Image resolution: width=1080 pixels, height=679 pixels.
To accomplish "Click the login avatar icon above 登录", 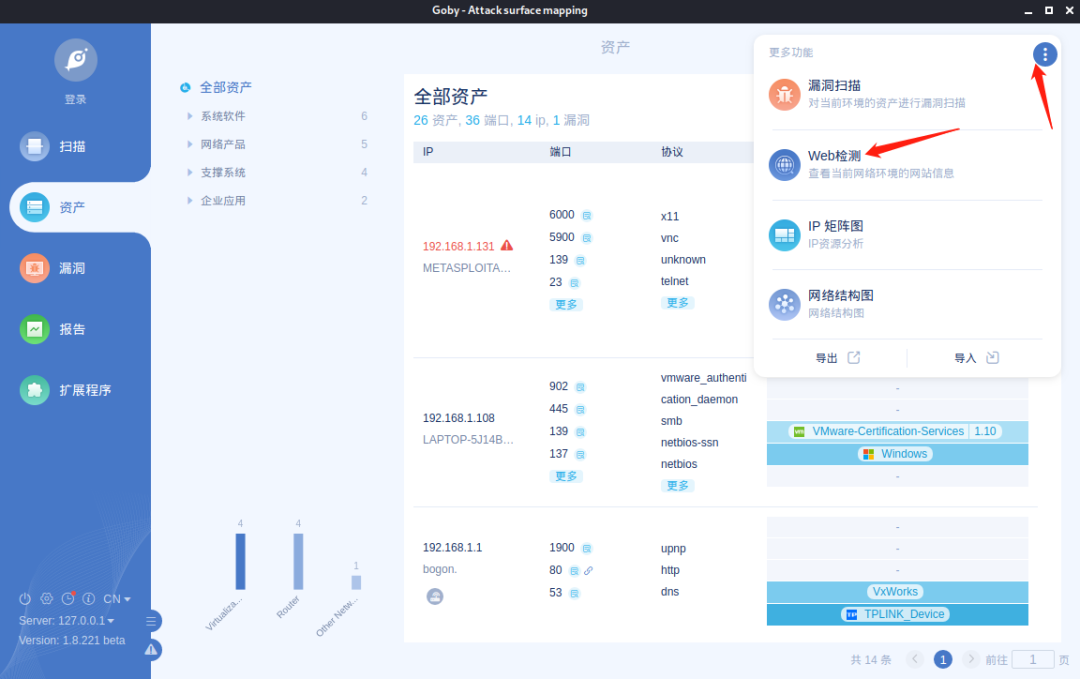I will click(76, 60).
